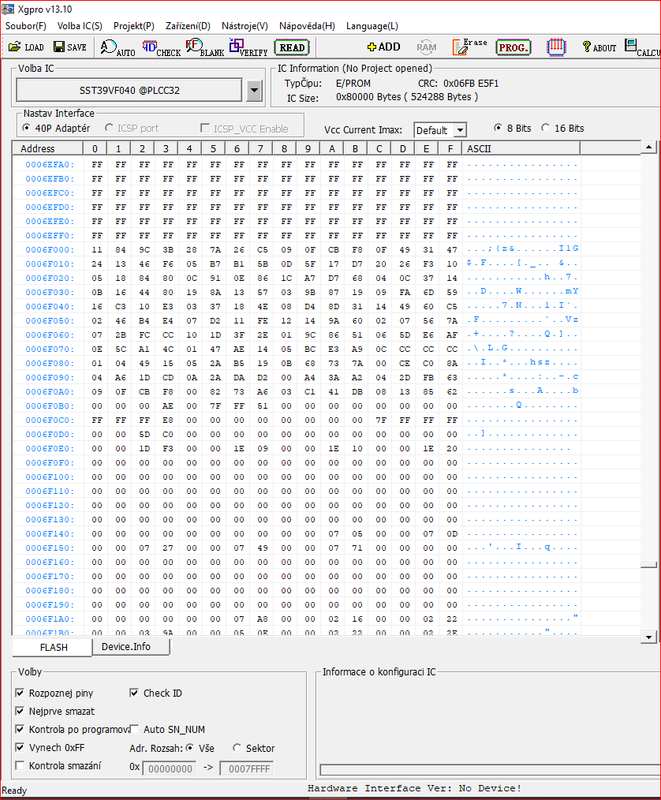Click the SST39VF040 @PLCC32 chip selector button
Viewport: 661px width, 800px height.
tap(129, 90)
